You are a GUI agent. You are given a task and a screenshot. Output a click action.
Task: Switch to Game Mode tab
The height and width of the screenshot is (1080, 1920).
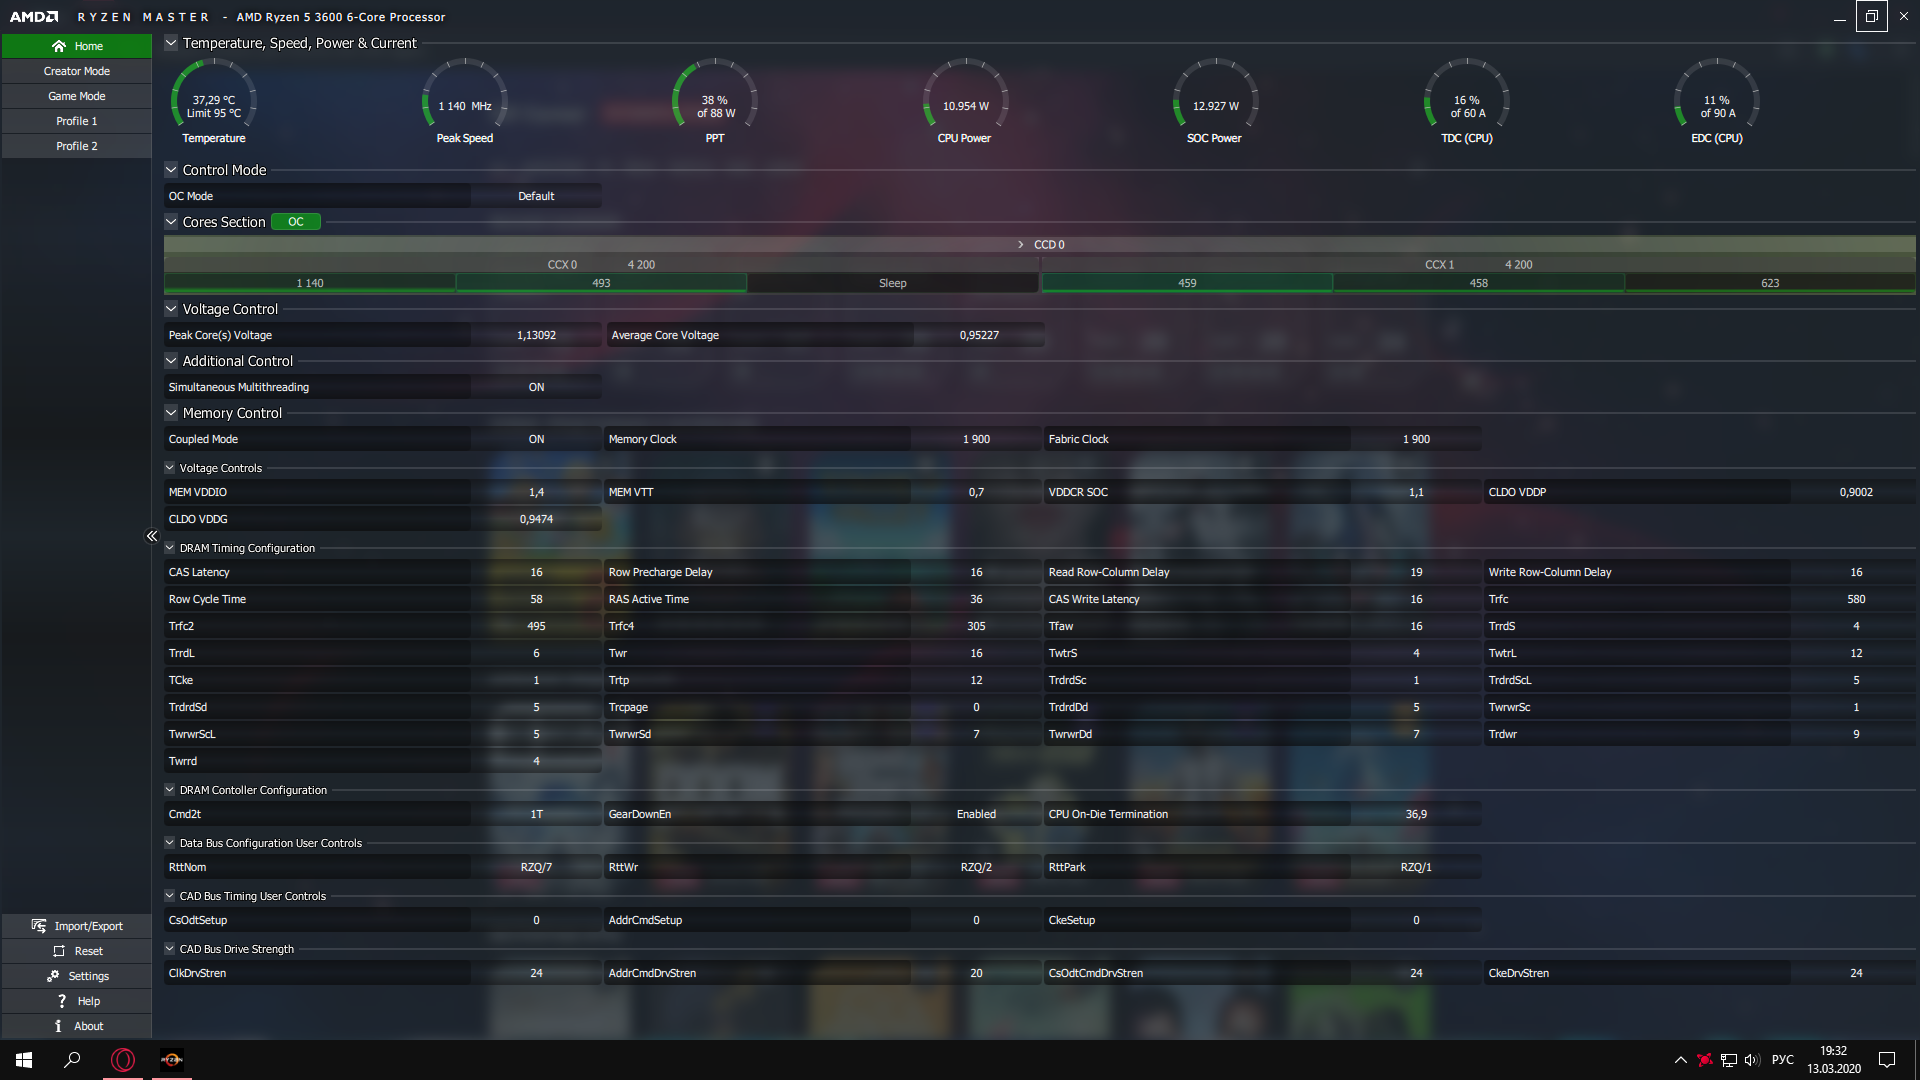[77, 96]
